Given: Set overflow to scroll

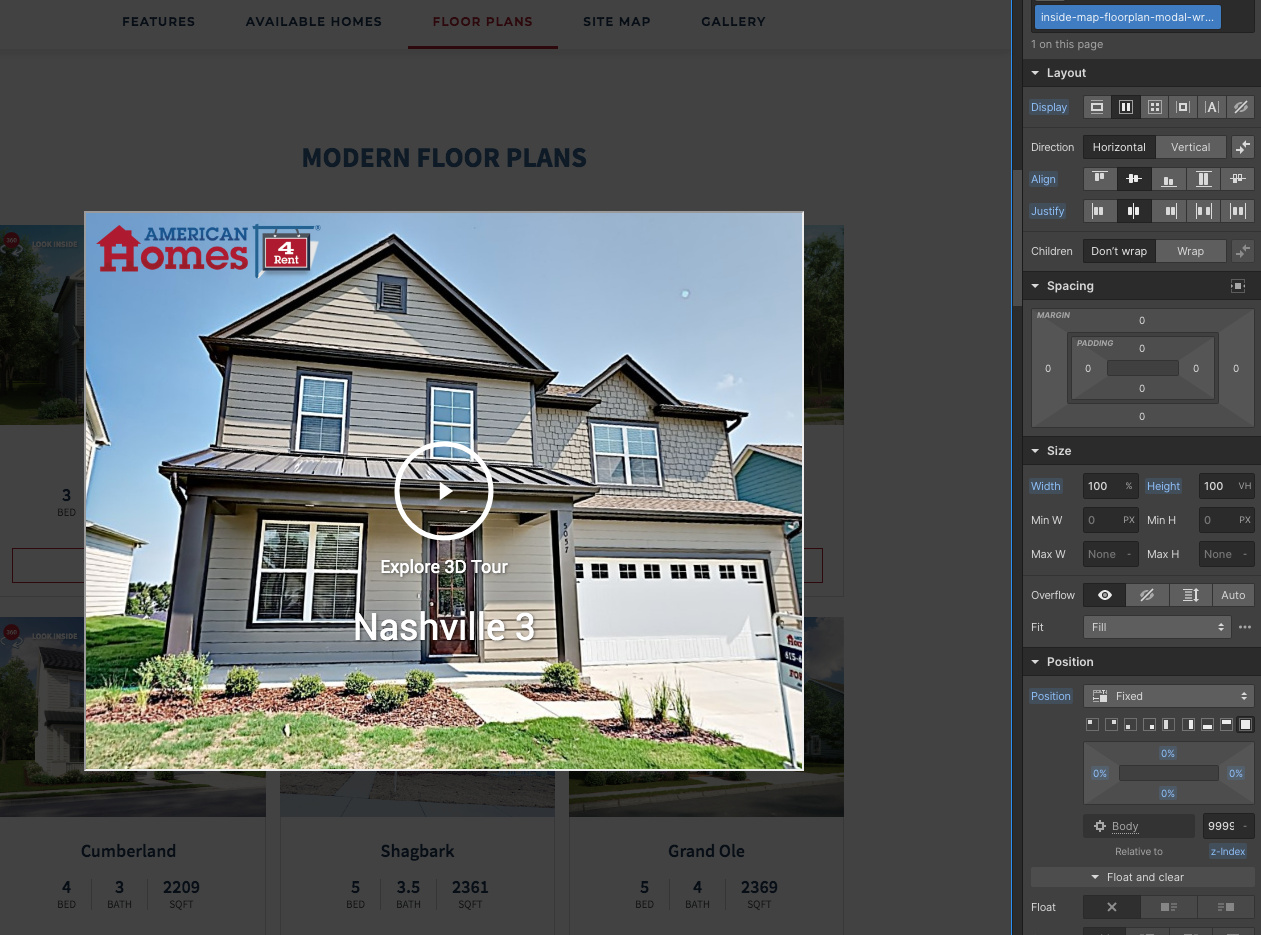Looking at the screenshot, I should coord(1190,595).
